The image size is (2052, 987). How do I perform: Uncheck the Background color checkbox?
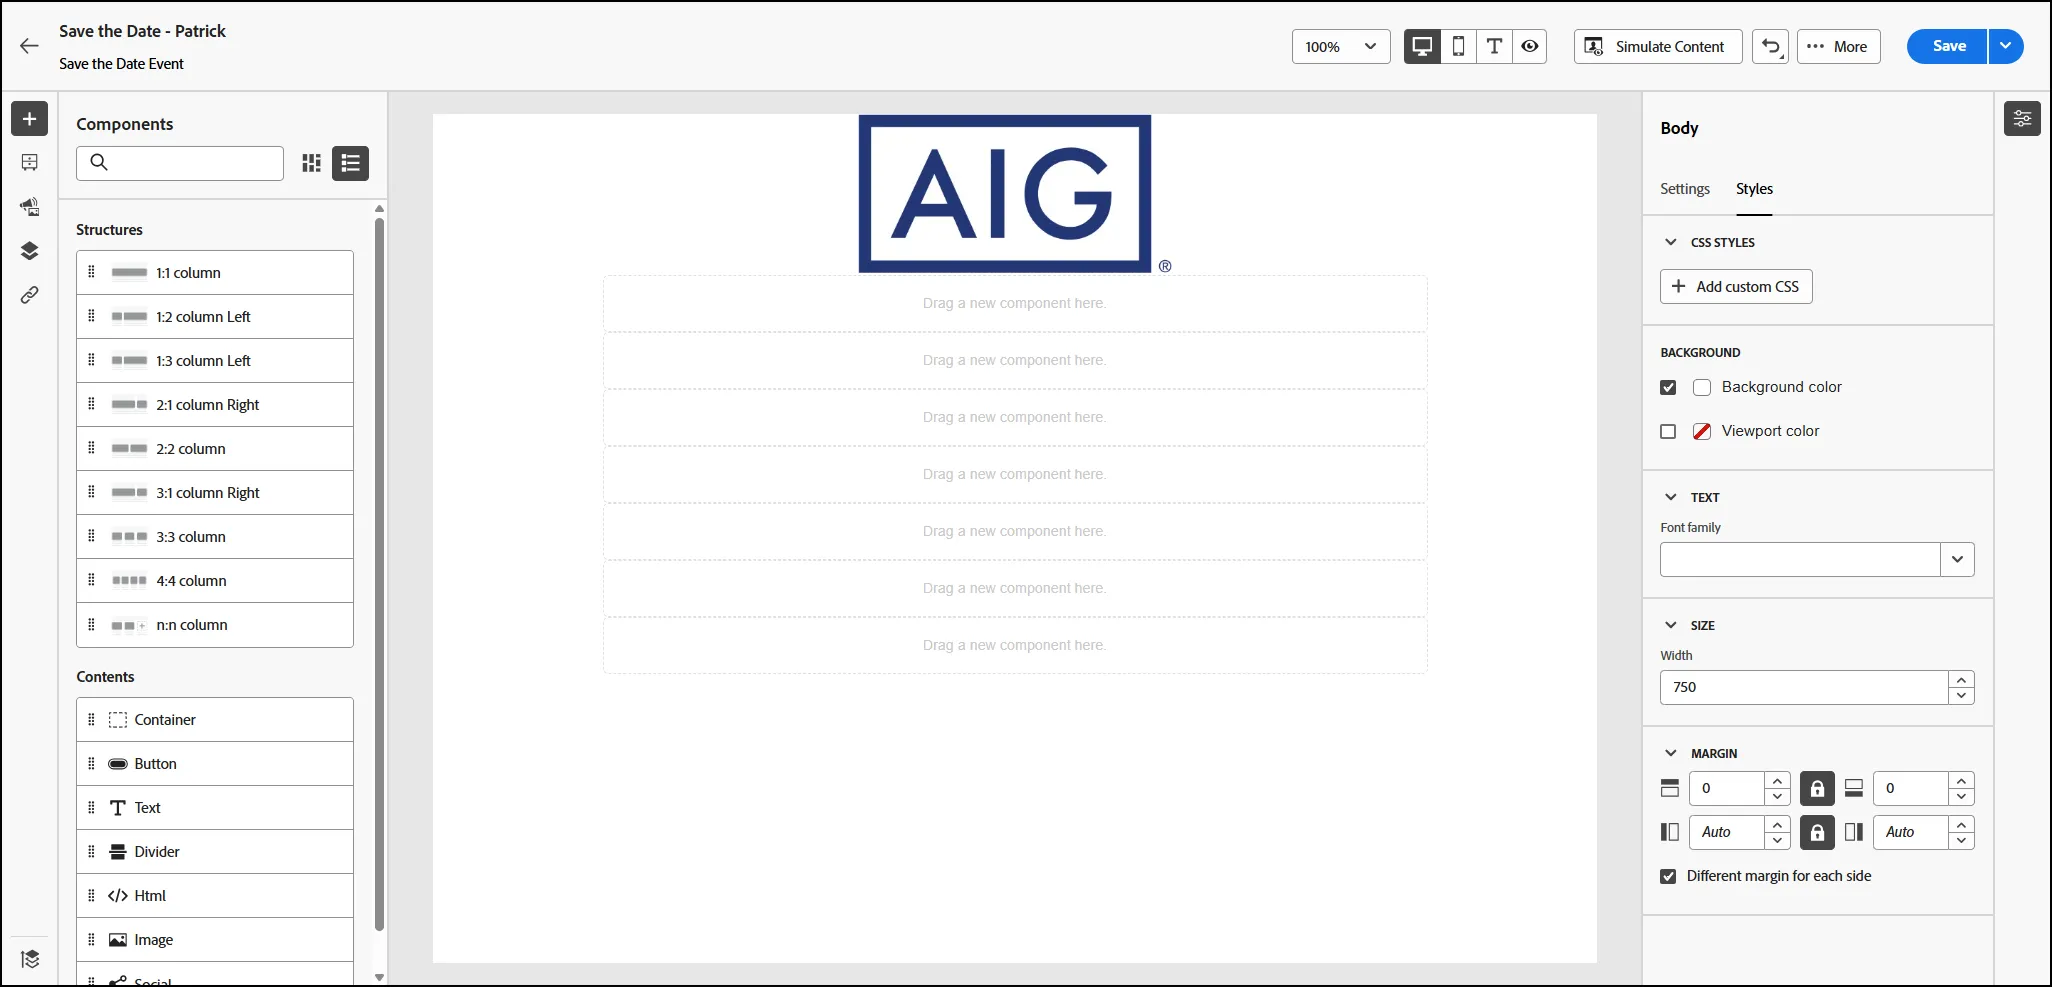[x=1668, y=387]
